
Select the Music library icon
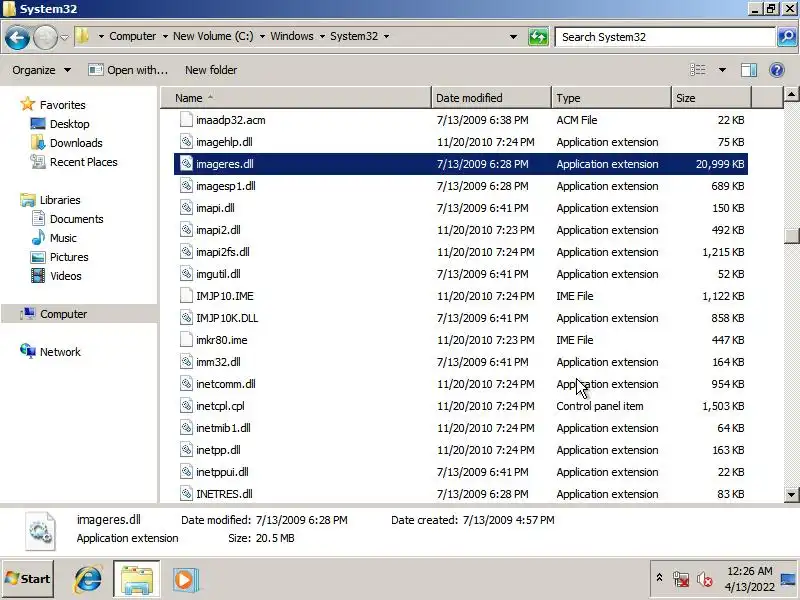[x=38, y=238]
